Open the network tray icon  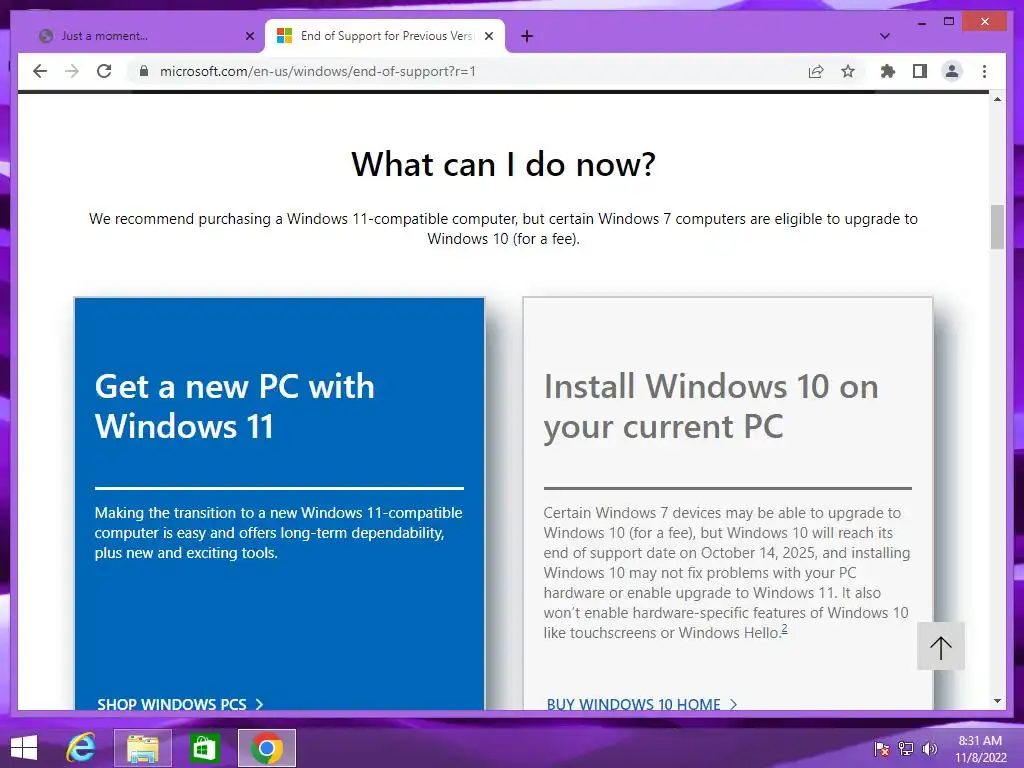[x=906, y=748]
